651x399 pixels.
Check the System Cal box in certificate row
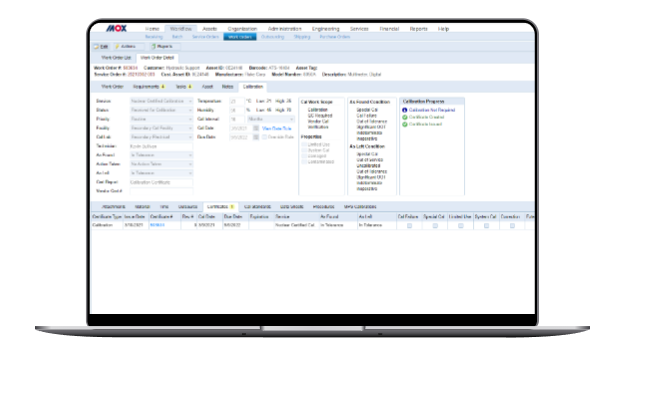pyautogui.click(x=486, y=225)
